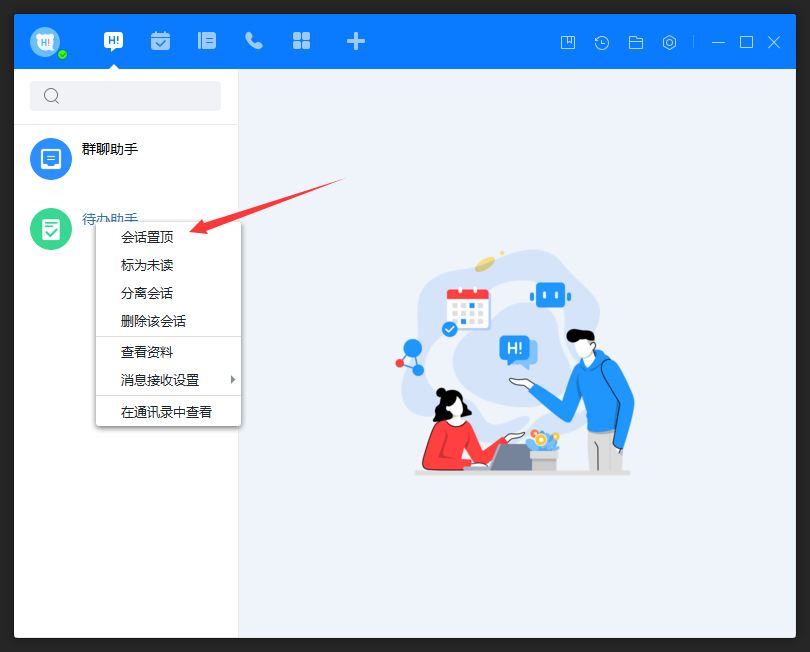Click 在通讯录中查看 menu entry
Image resolution: width=810 pixels, height=652 pixels.
click(x=167, y=410)
